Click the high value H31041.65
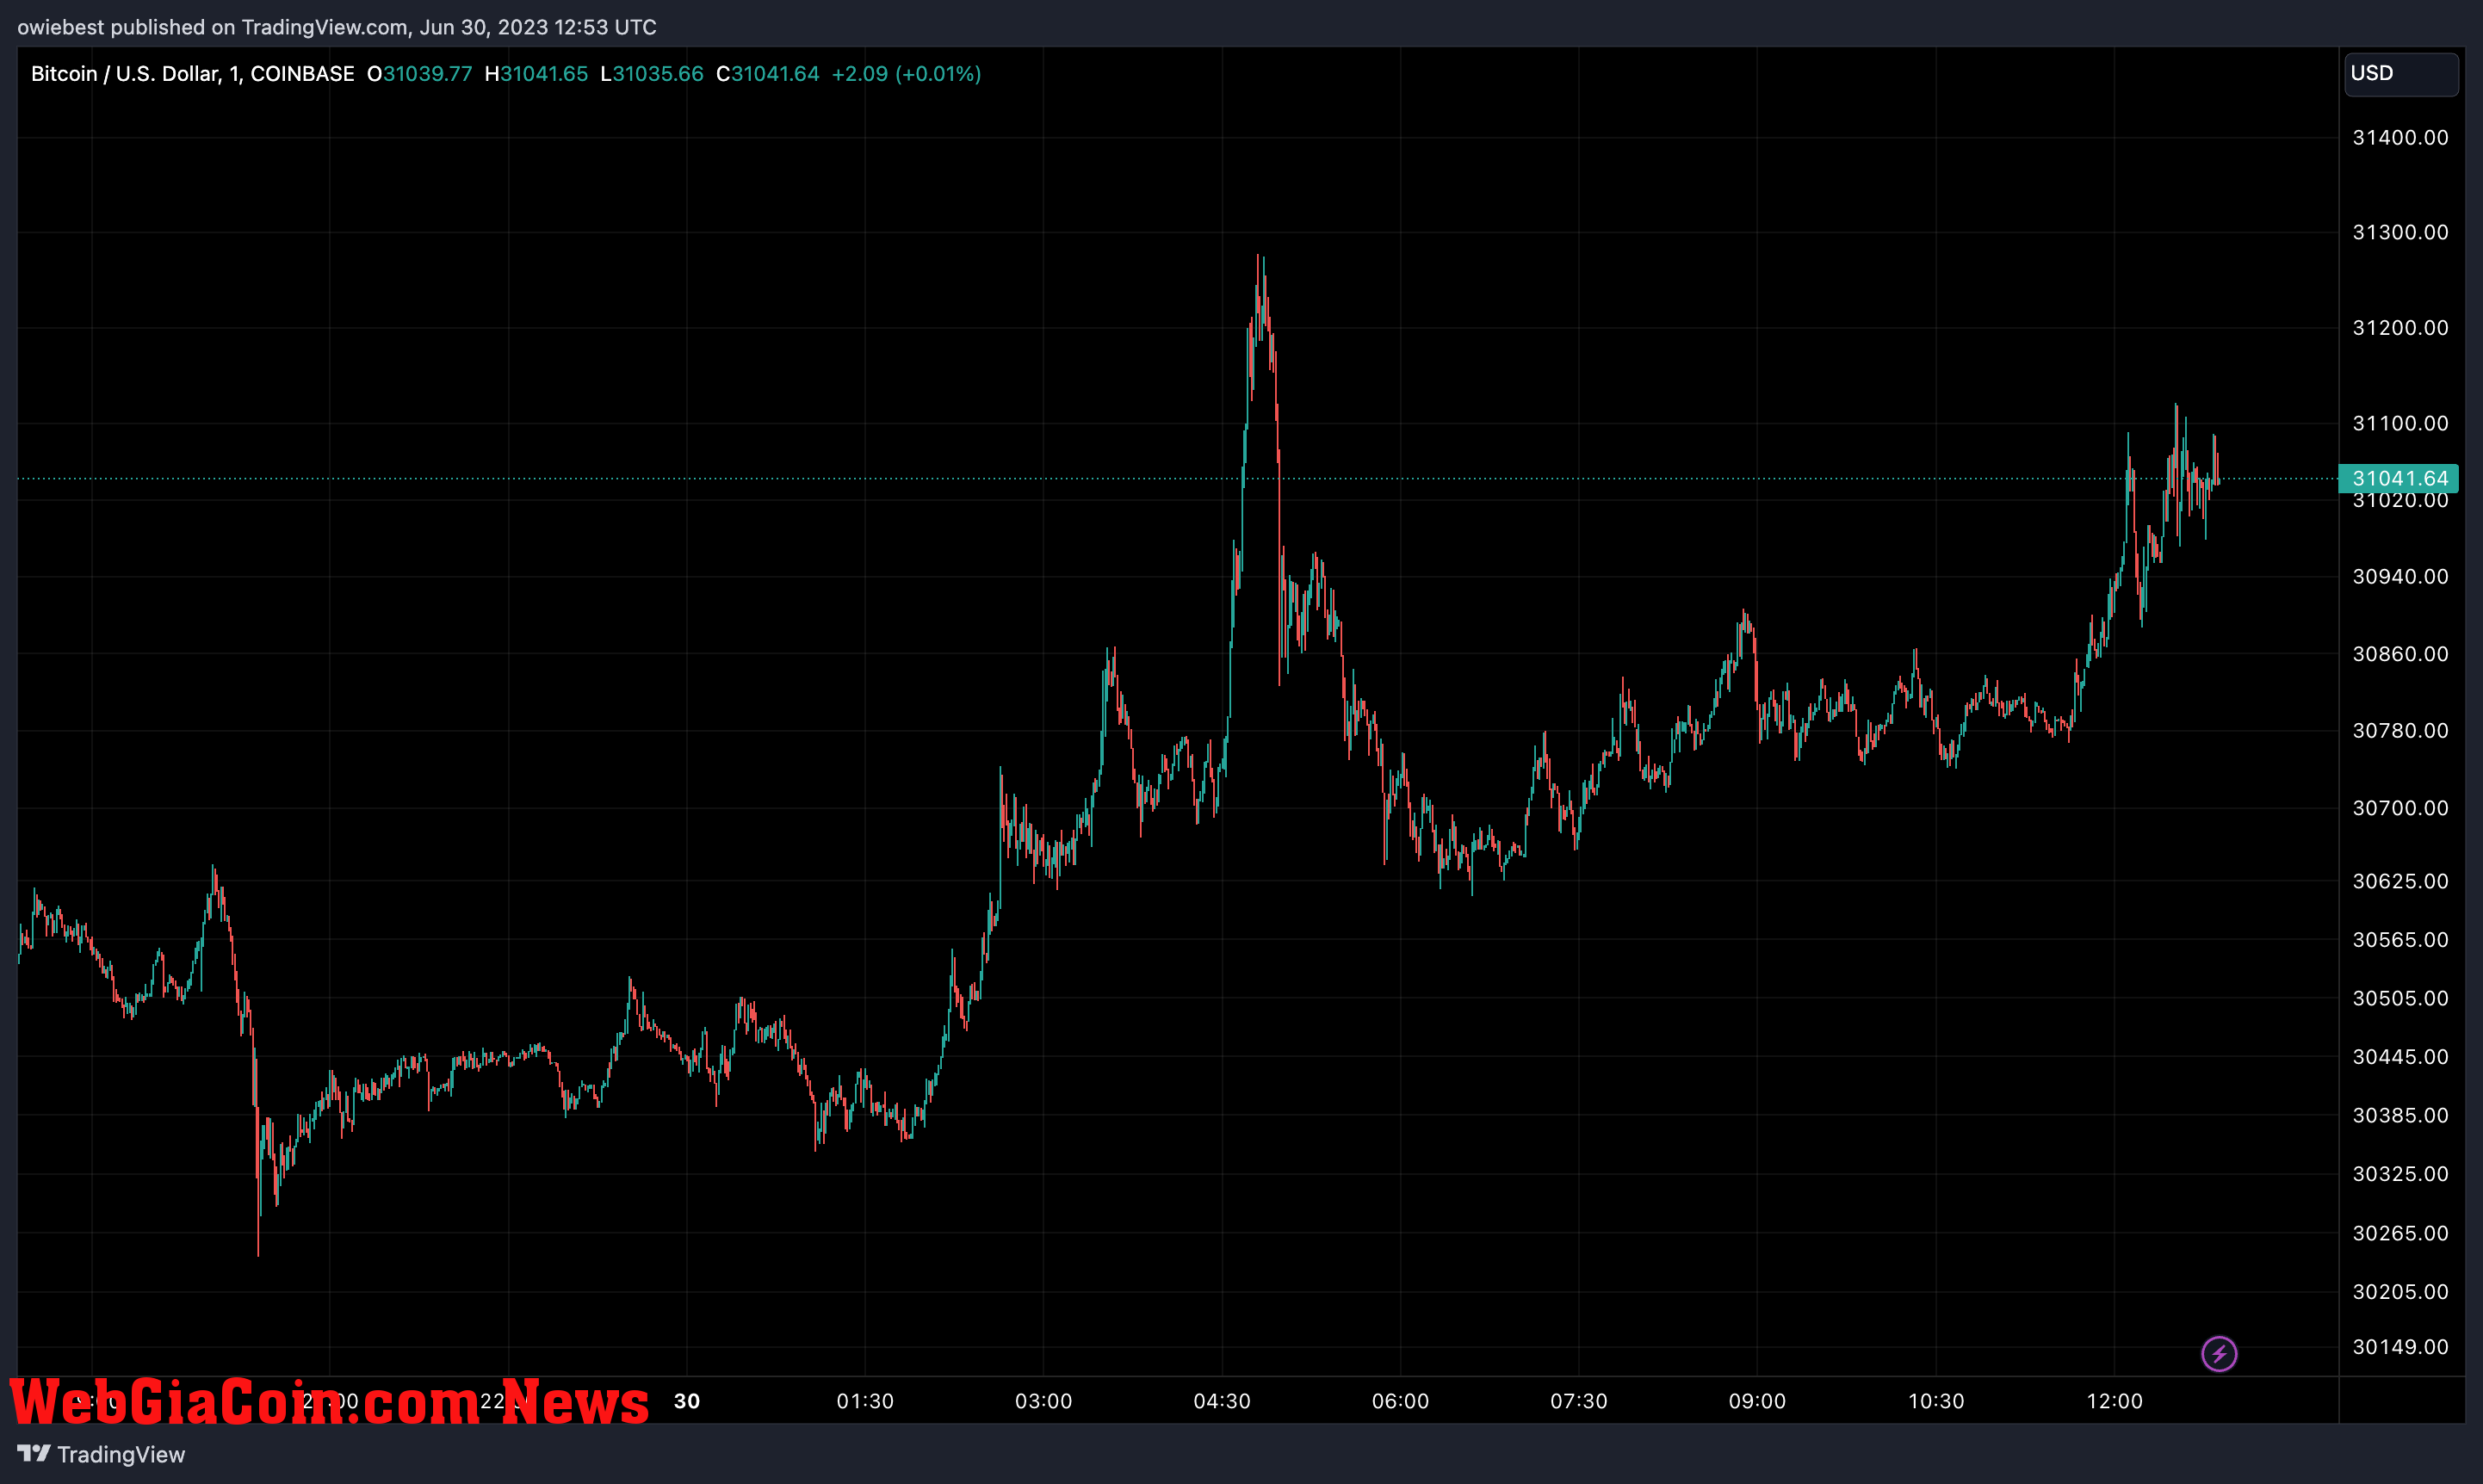The height and width of the screenshot is (1484, 2483). tap(536, 74)
